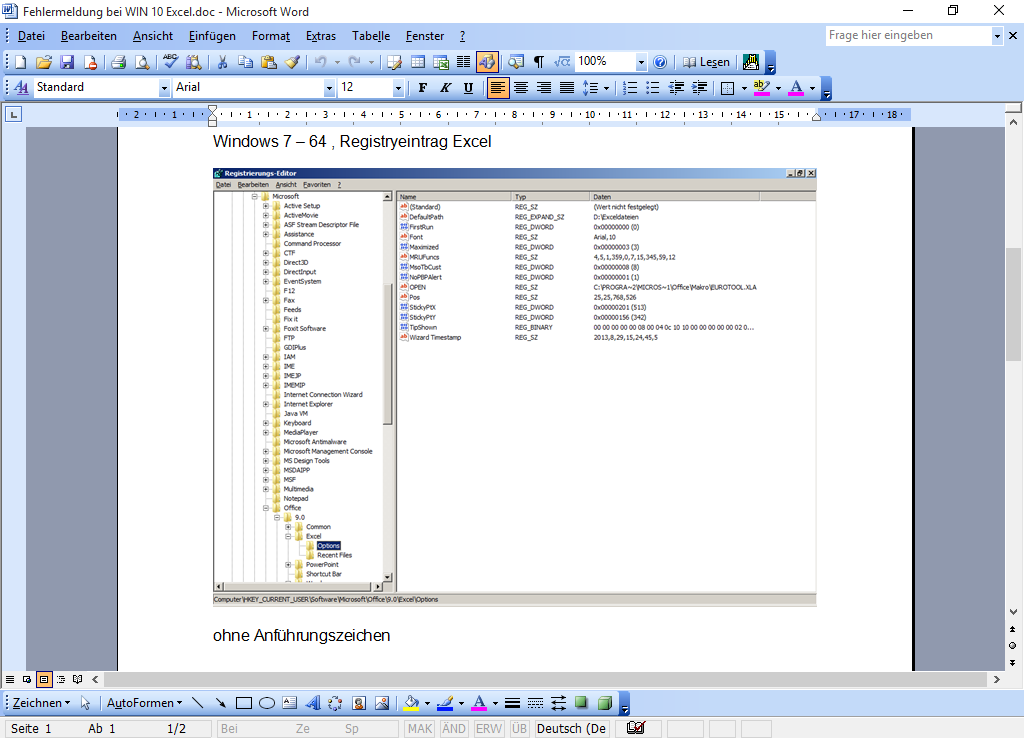1024x738 pixels.
Task: Toggle justified text alignment
Action: (x=567, y=88)
